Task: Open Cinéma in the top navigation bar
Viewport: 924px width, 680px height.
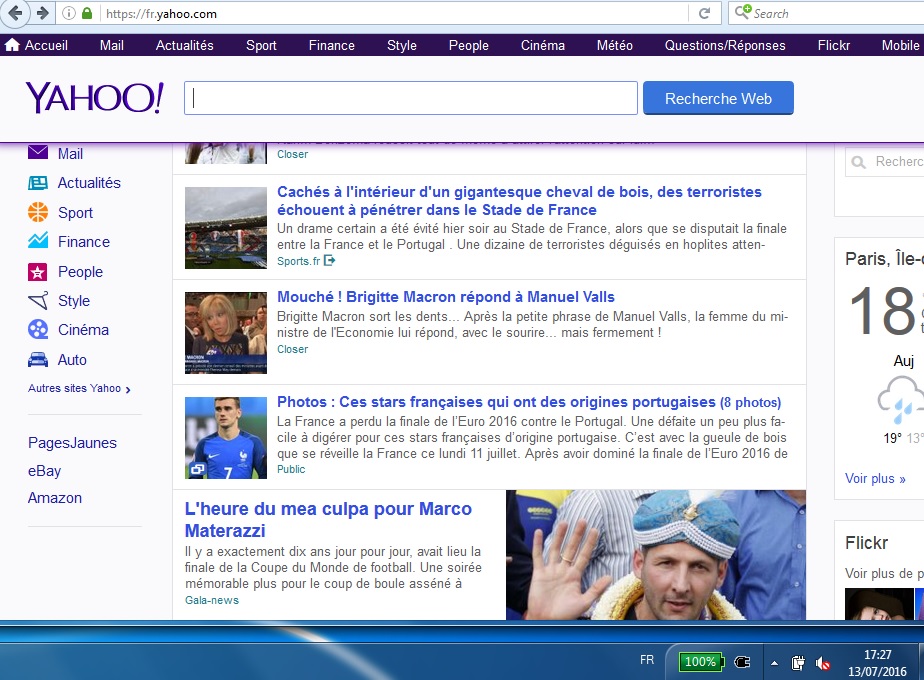Action: tap(543, 45)
